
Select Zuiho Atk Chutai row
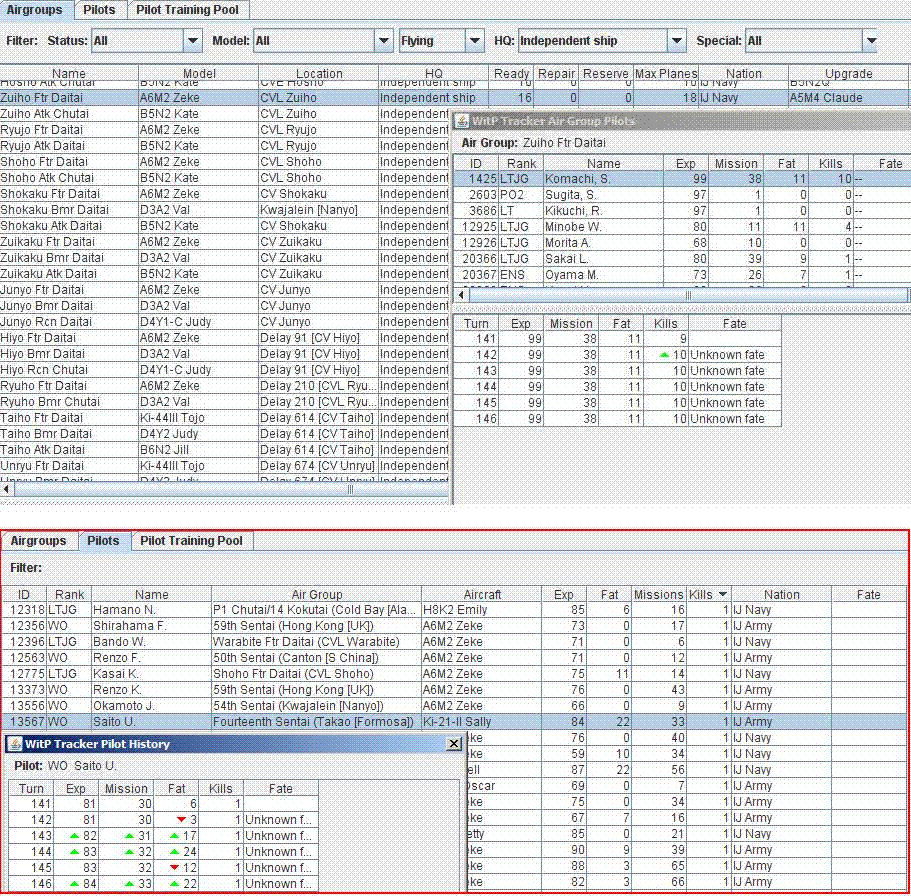[225, 114]
